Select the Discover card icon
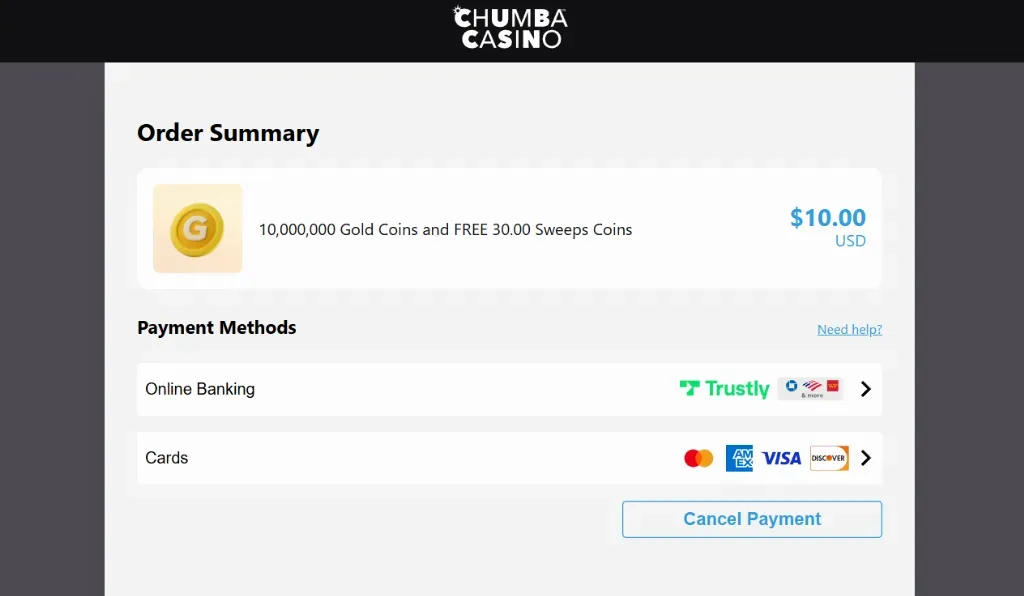 829,458
